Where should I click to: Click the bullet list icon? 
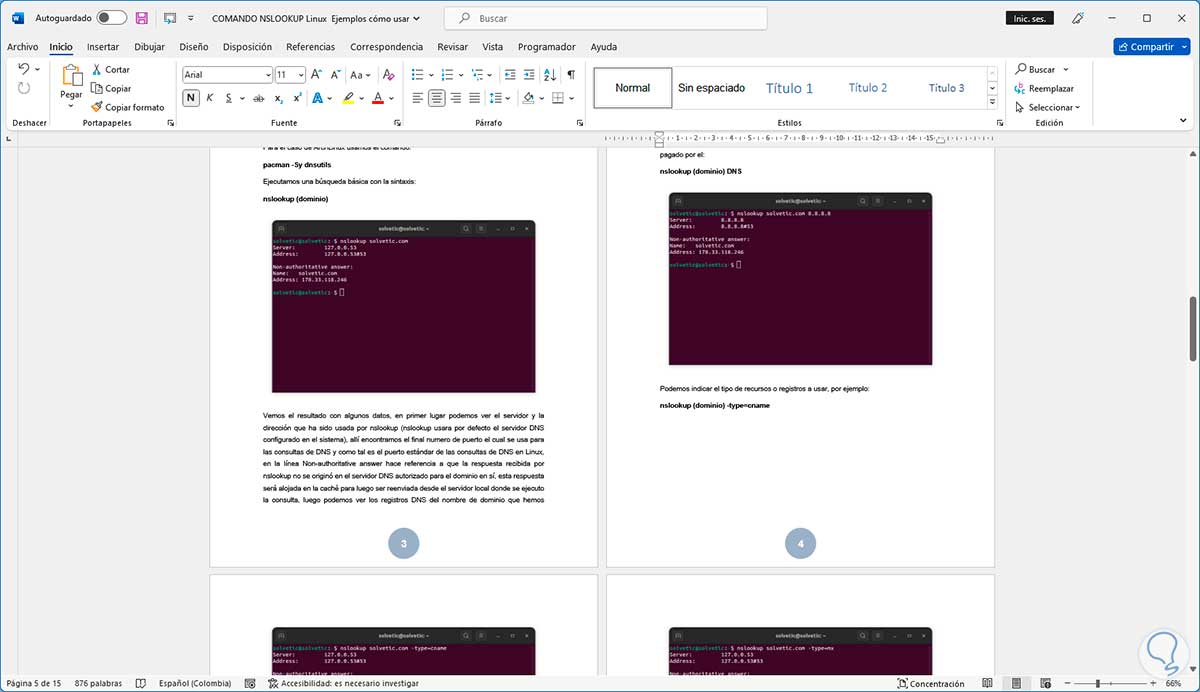pyautogui.click(x=418, y=74)
